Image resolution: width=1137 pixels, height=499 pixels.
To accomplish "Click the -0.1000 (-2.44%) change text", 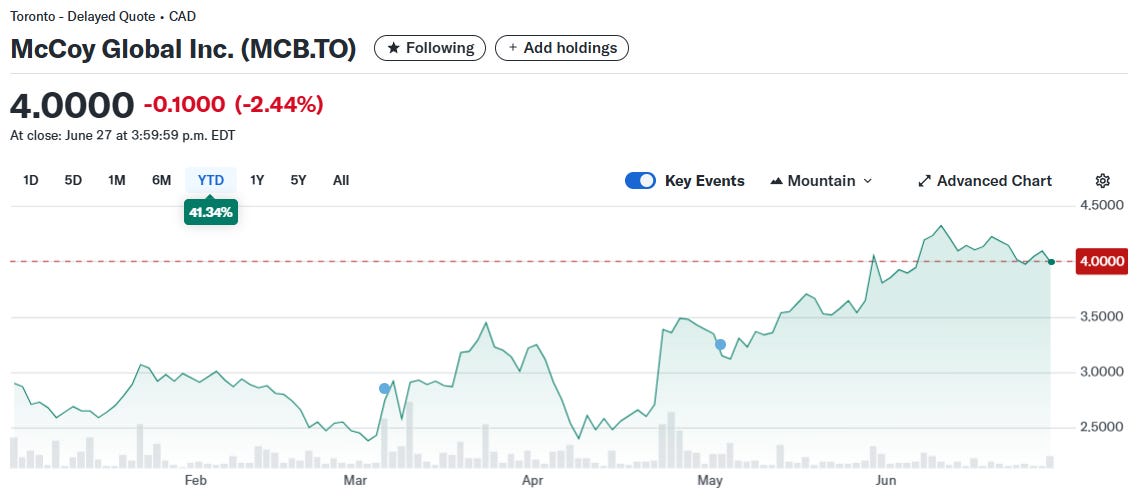I will [x=233, y=104].
